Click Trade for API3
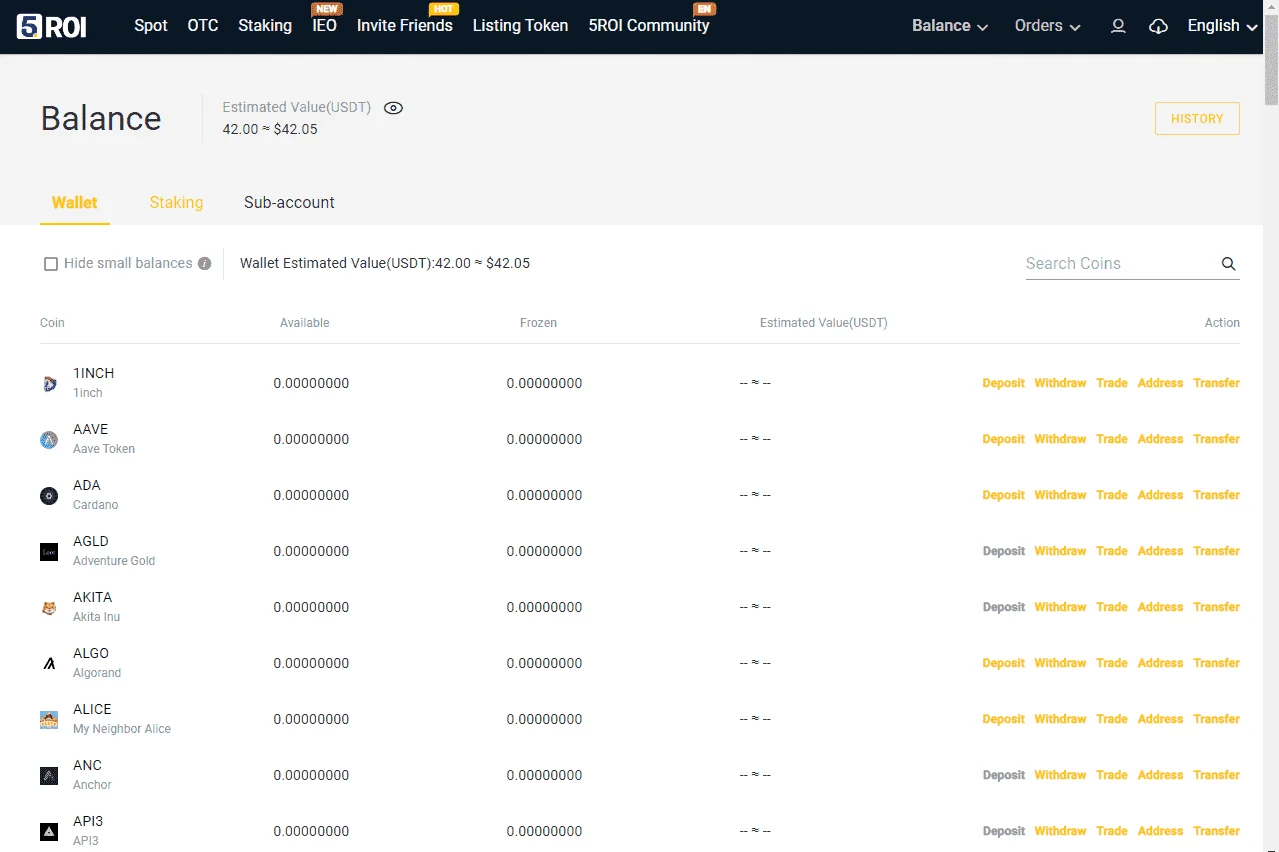Image resolution: width=1279 pixels, height=852 pixels. 1112,831
